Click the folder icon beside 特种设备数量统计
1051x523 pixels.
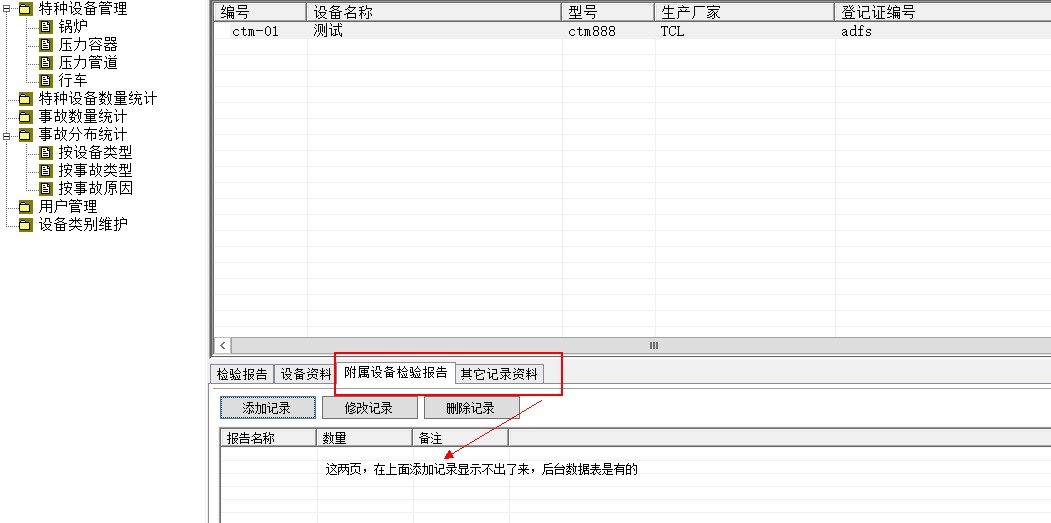tap(25, 99)
